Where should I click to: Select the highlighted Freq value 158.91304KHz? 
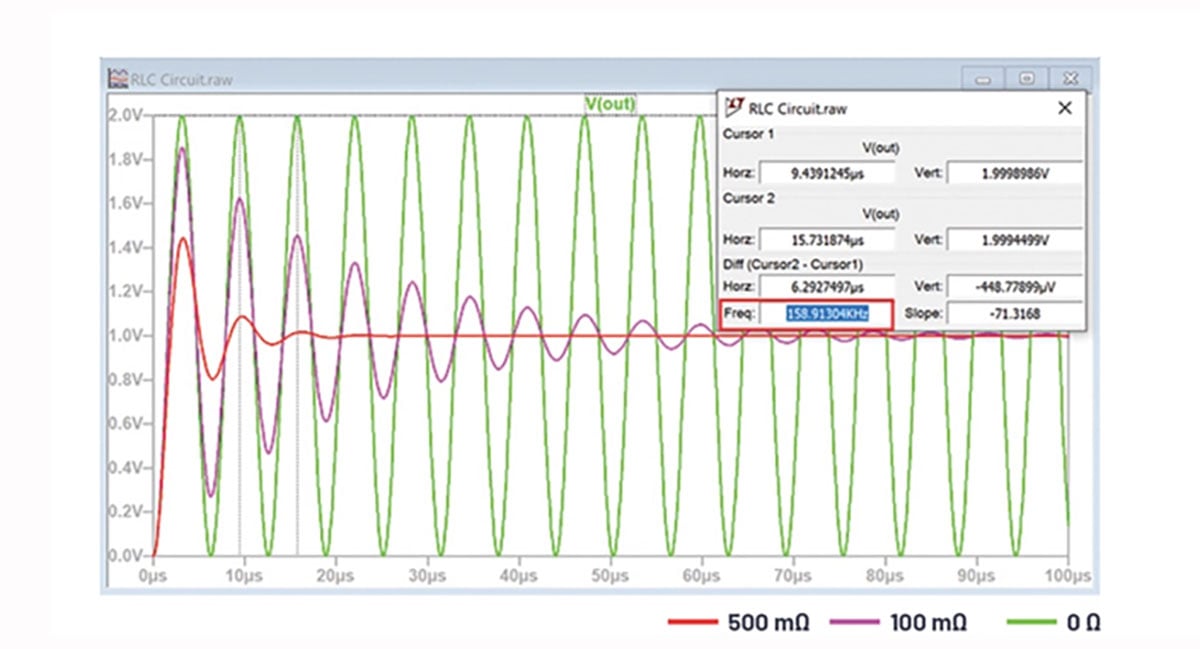pyautogui.click(x=828, y=311)
